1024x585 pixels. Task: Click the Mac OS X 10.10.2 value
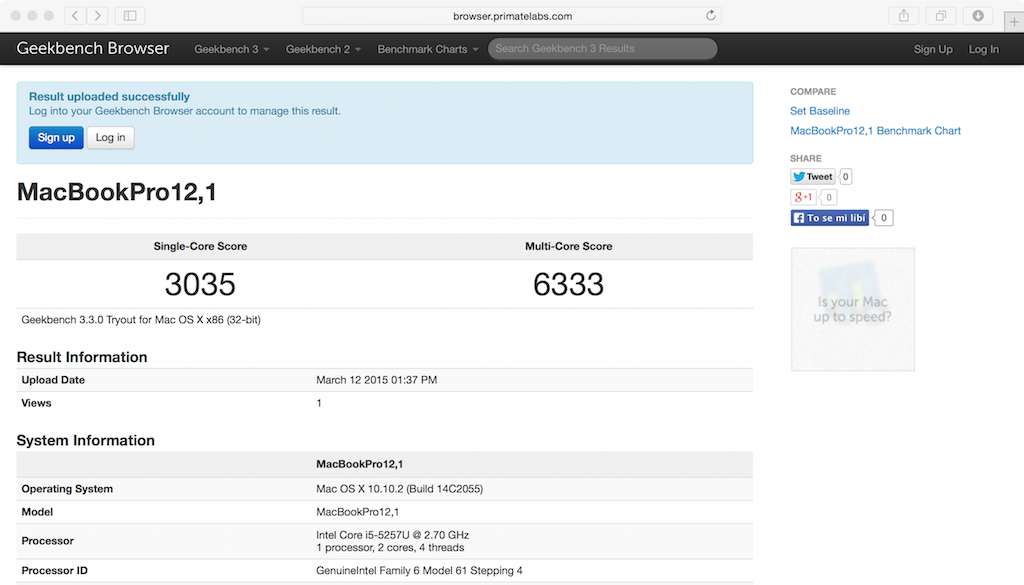[x=400, y=489]
